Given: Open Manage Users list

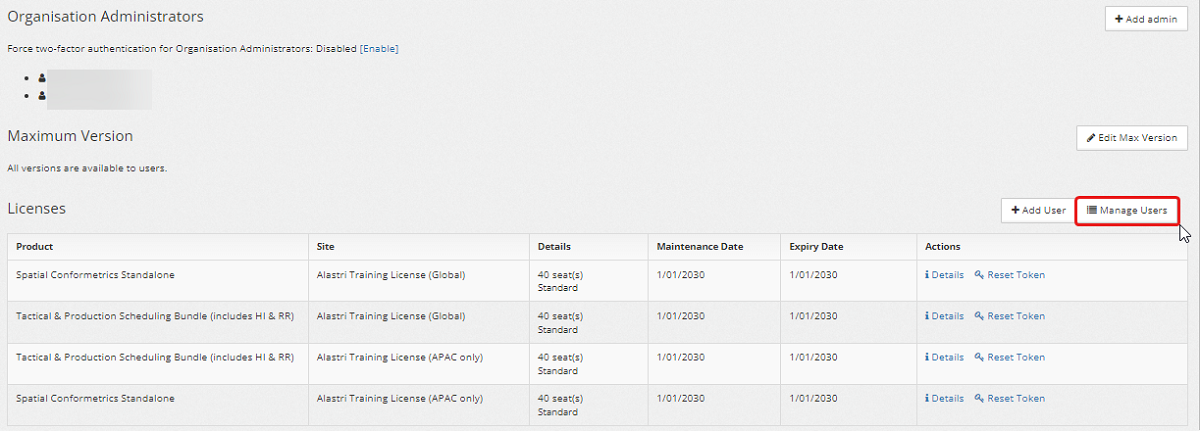Looking at the screenshot, I should click(1127, 211).
